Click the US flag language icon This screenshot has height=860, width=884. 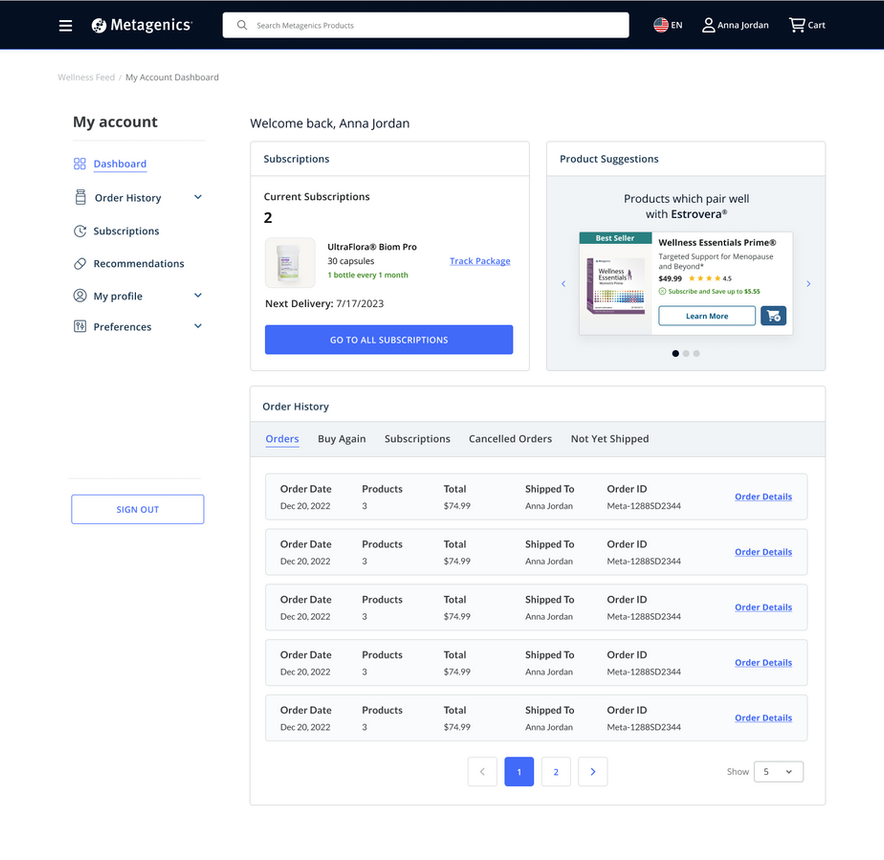[x=661, y=25]
